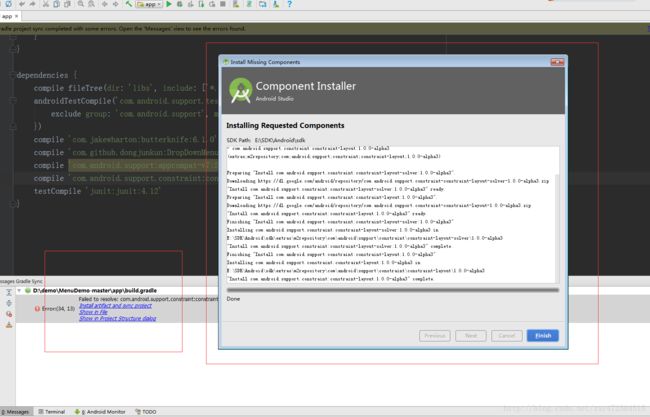Close the Install Missing Components dialog
This screenshot has height=417, width=650.
[557, 62]
